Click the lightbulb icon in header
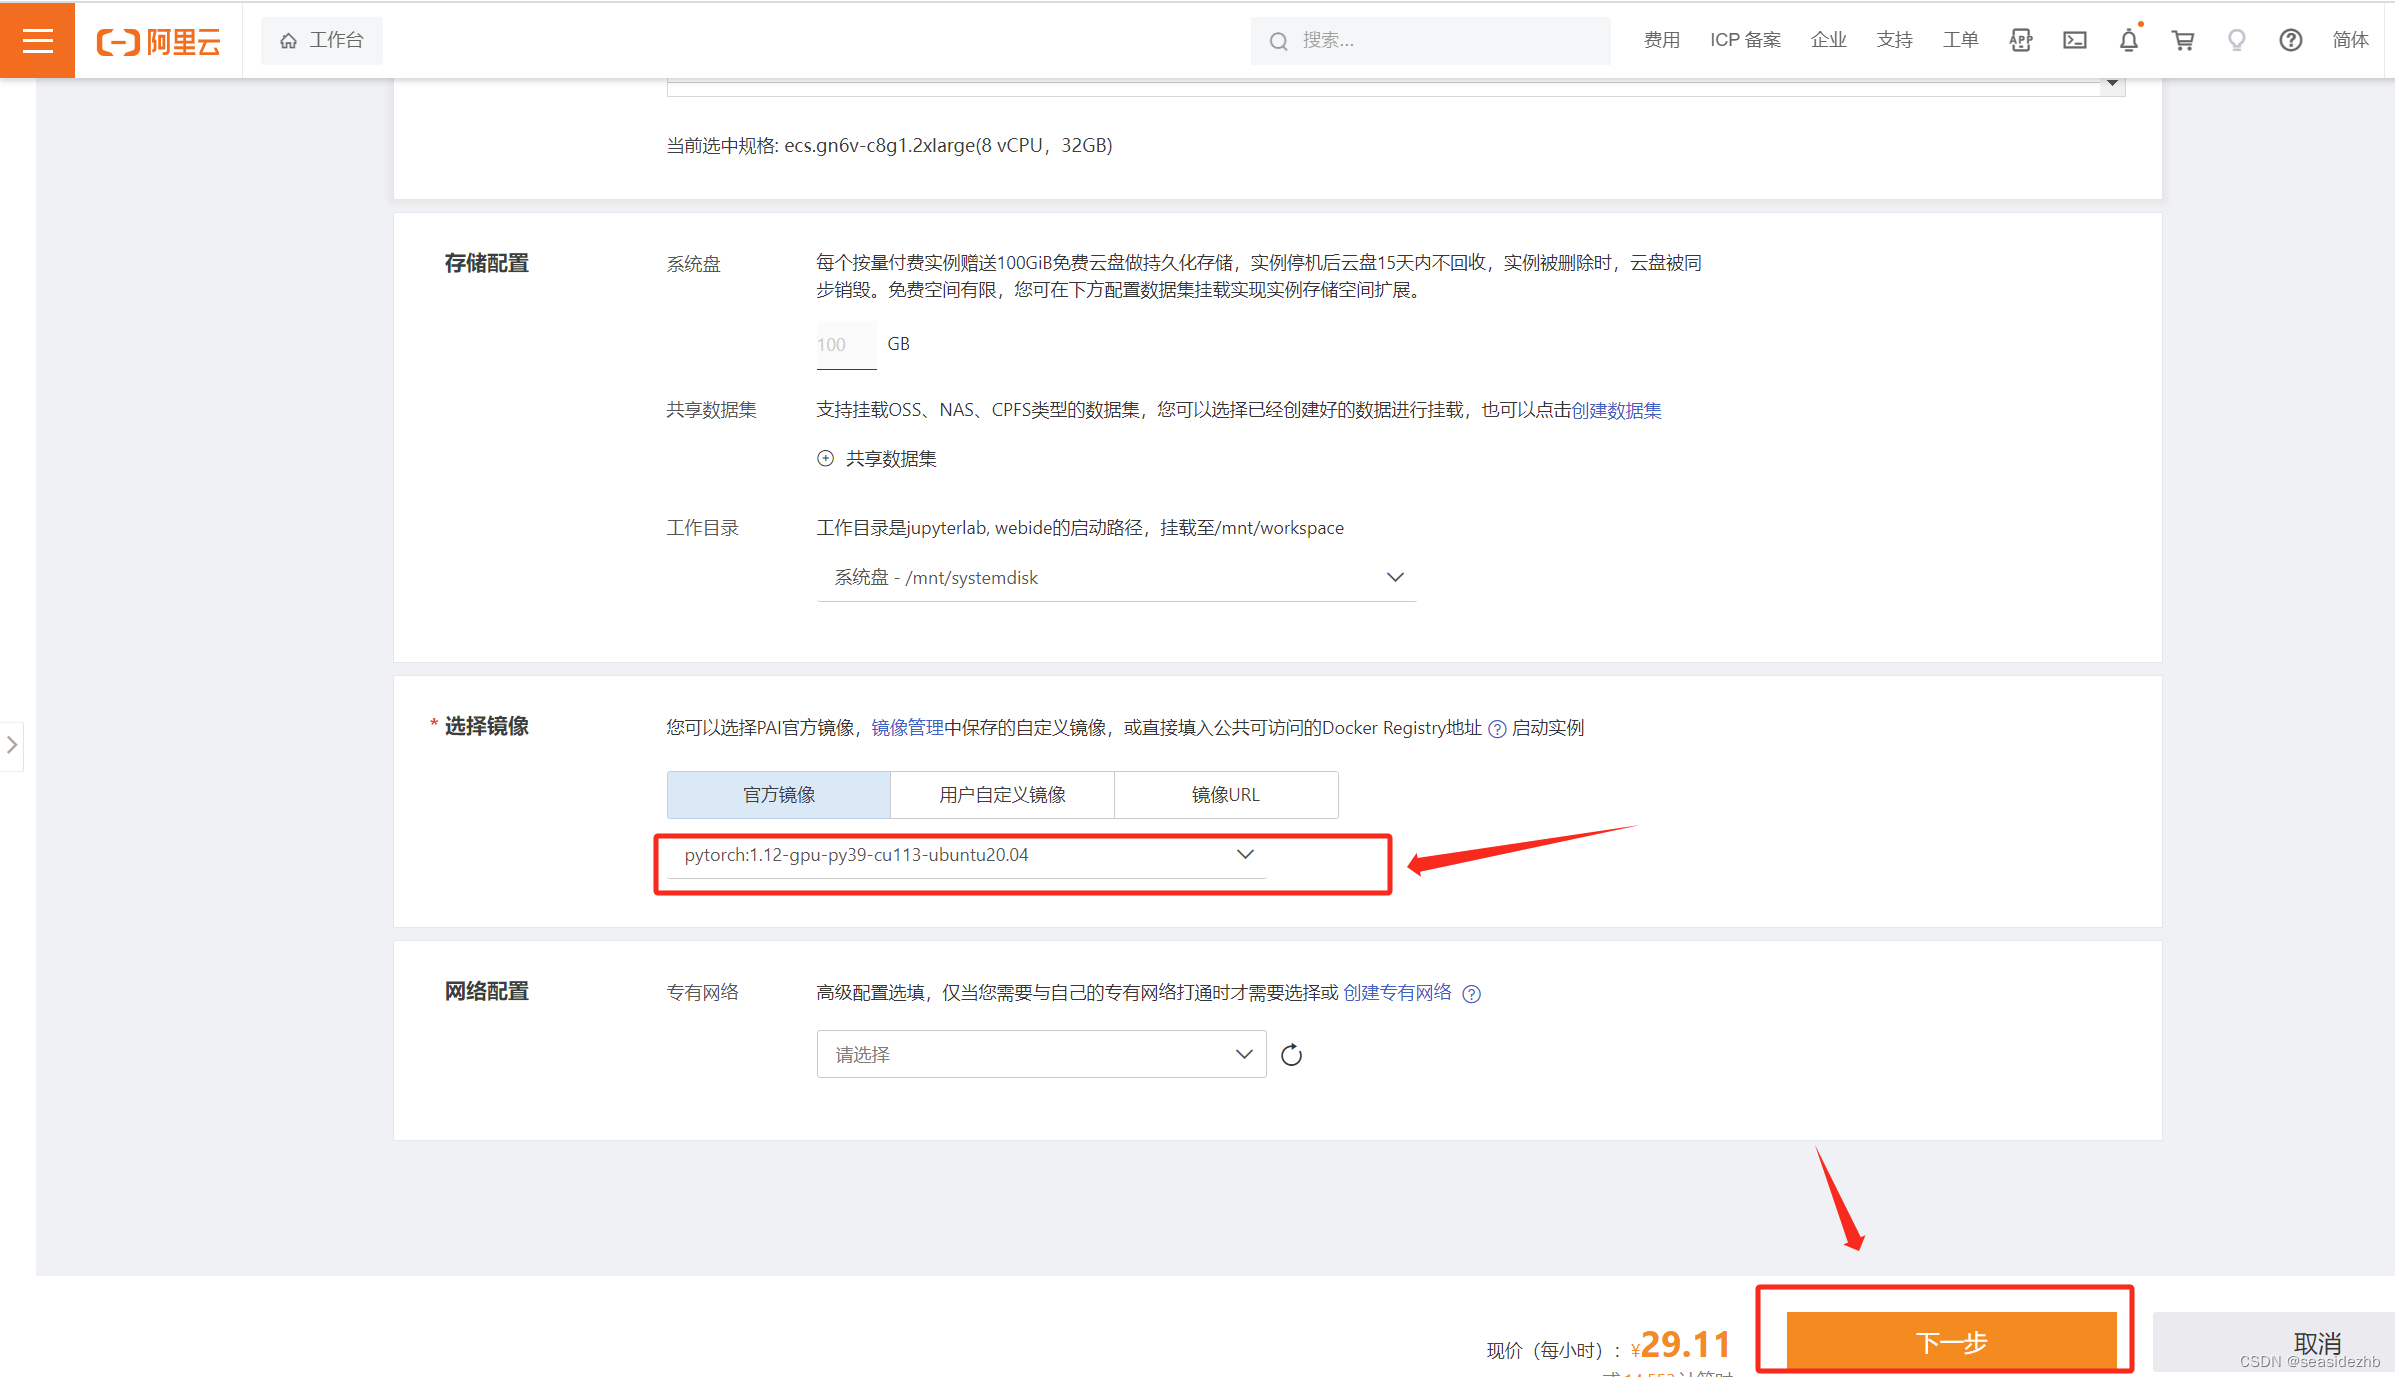 tap(2237, 40)
